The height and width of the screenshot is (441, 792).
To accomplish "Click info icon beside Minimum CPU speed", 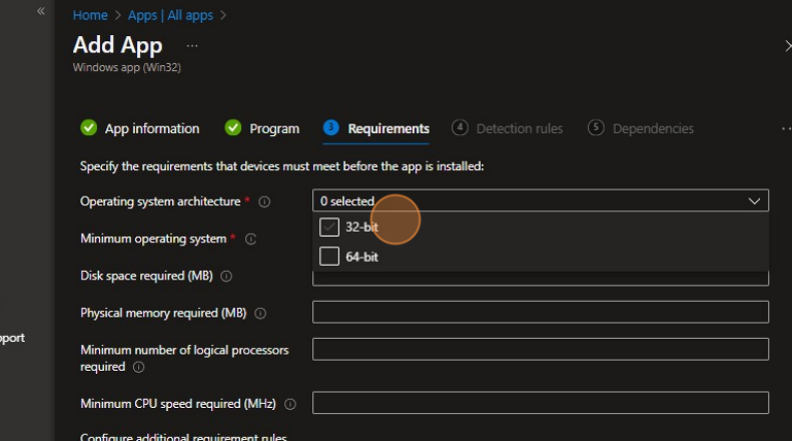I will pos(291,404).
